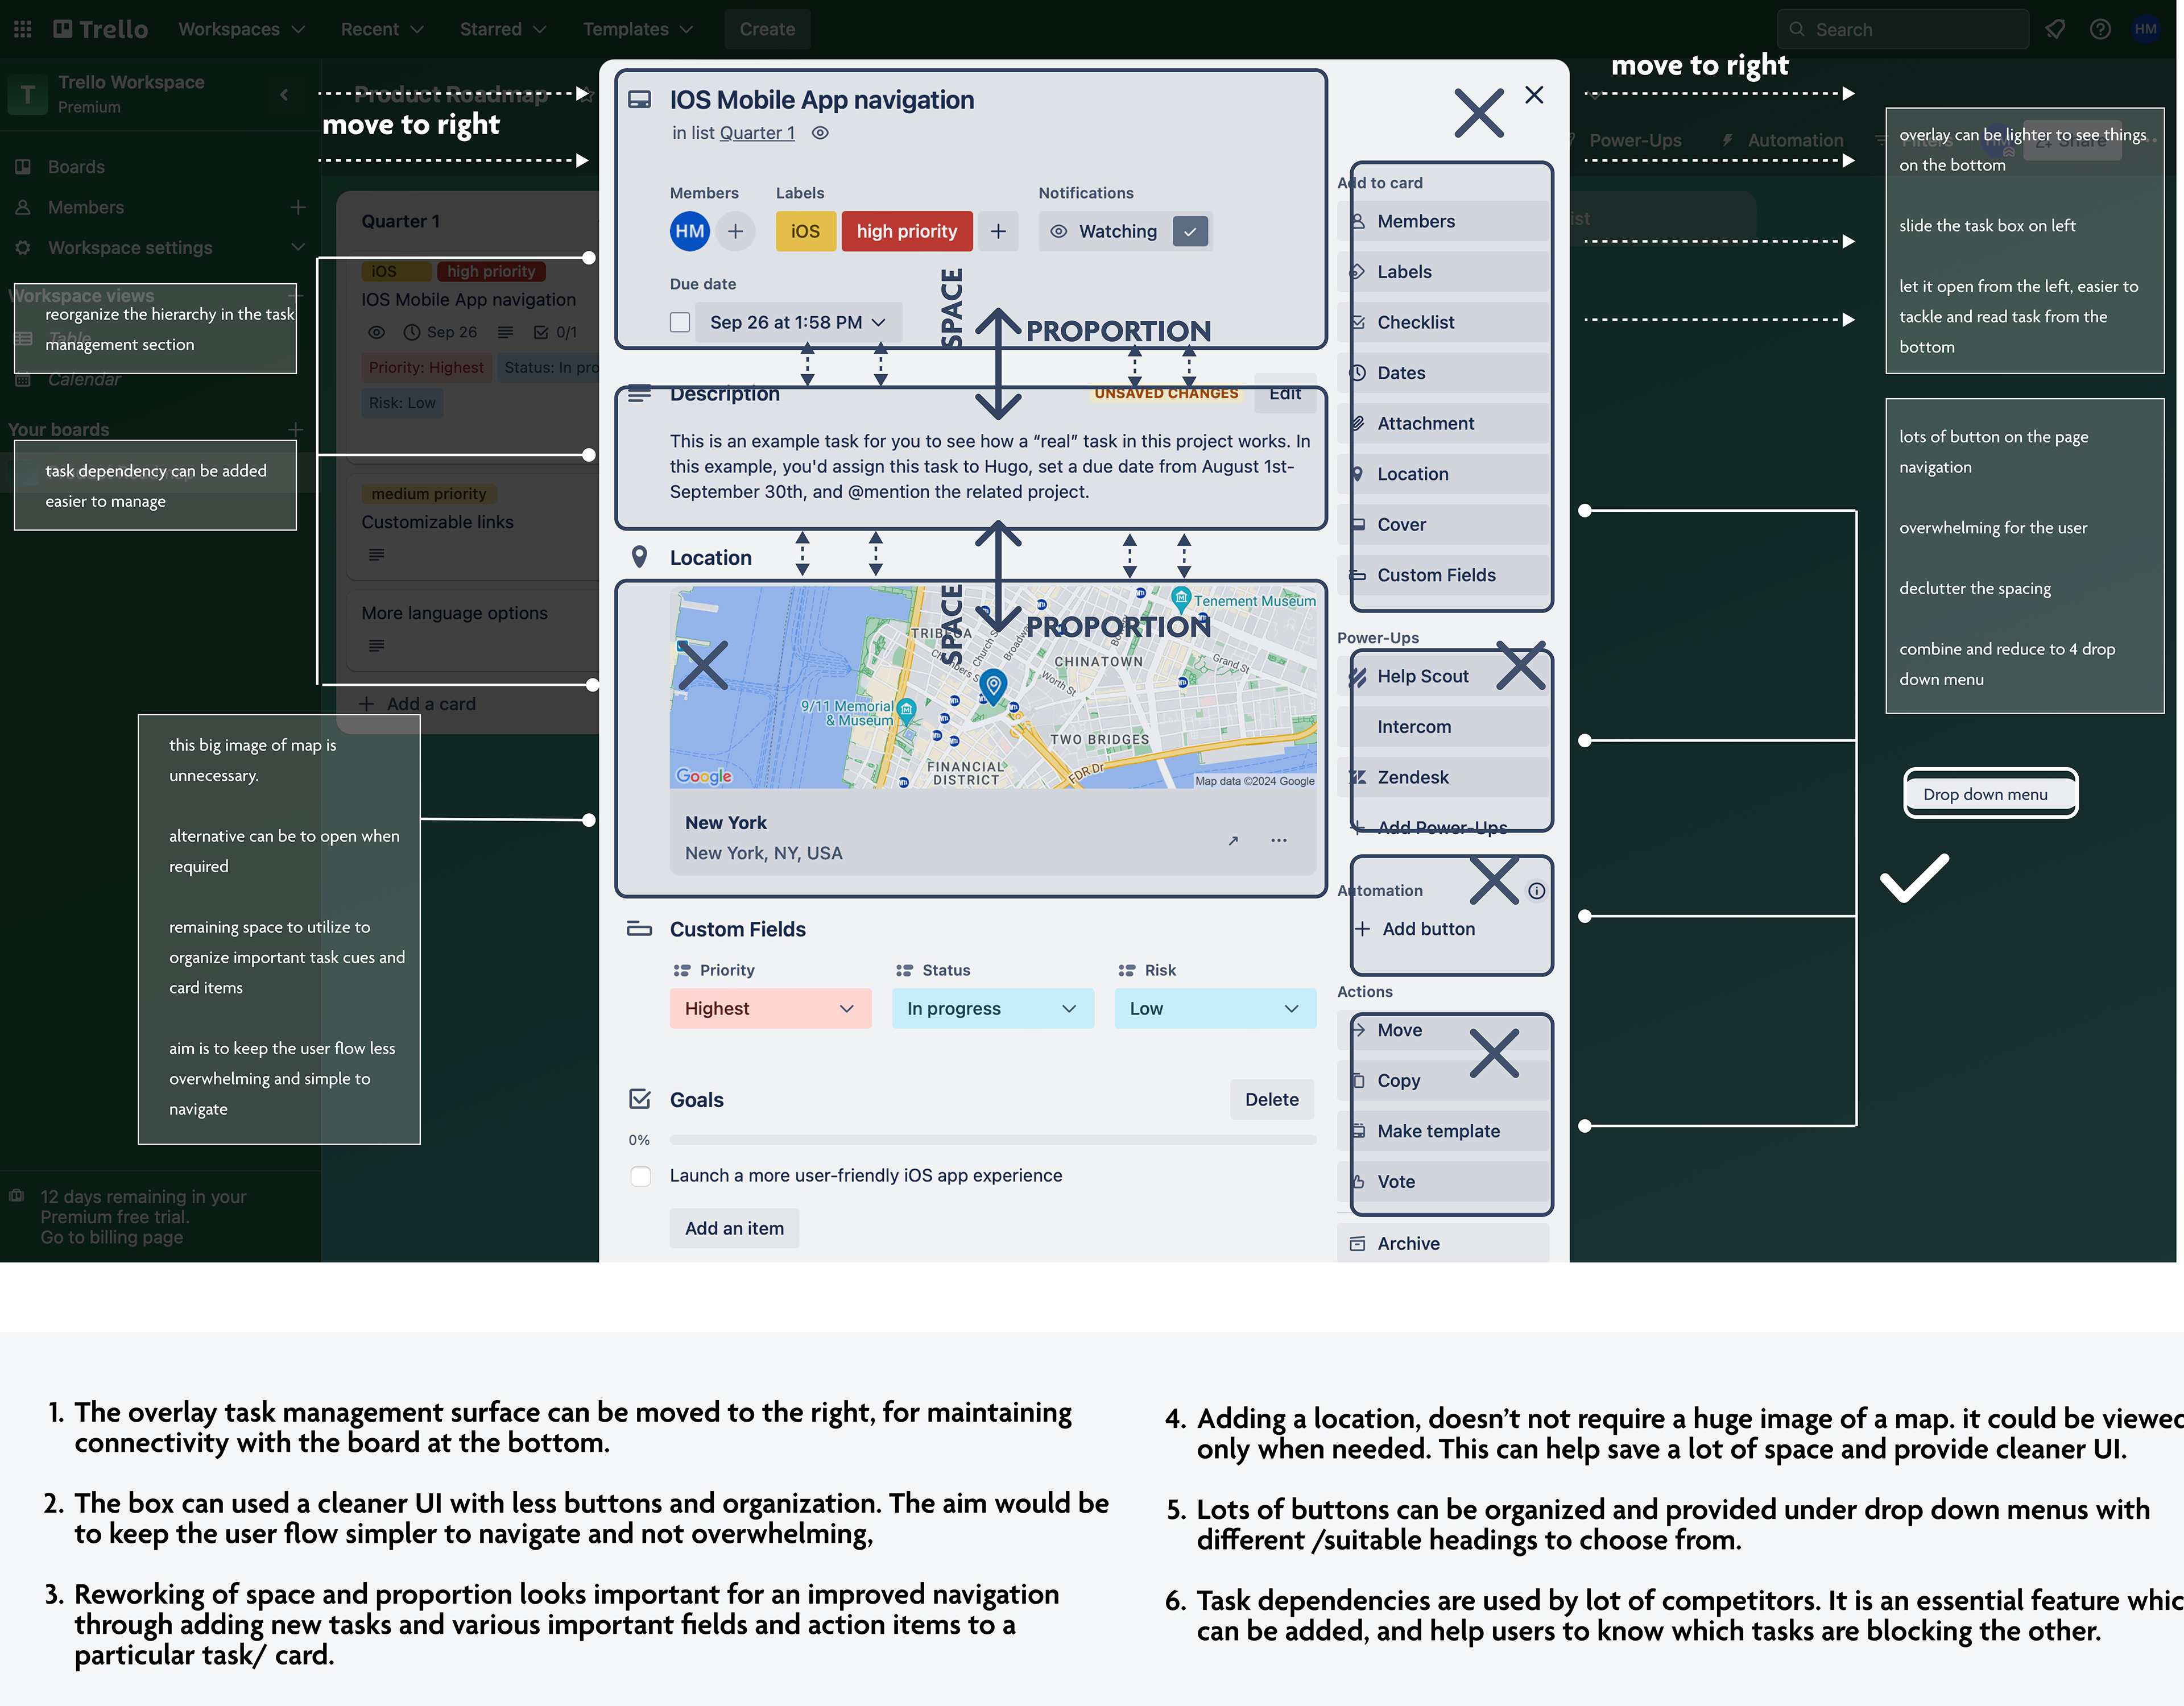Viewport: 2184px width, 1706px height.
Task: Open the Status In progress dropdown
Action: coord(993,1008)
